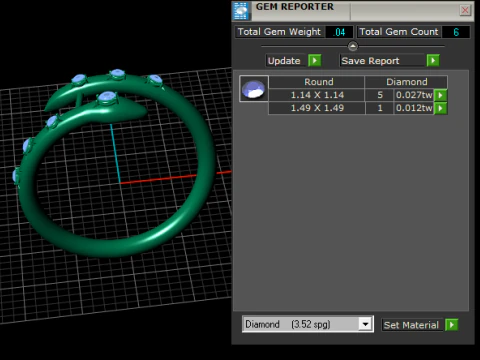
Task: Click the gem count 1 cell
Action: point(380,108)
